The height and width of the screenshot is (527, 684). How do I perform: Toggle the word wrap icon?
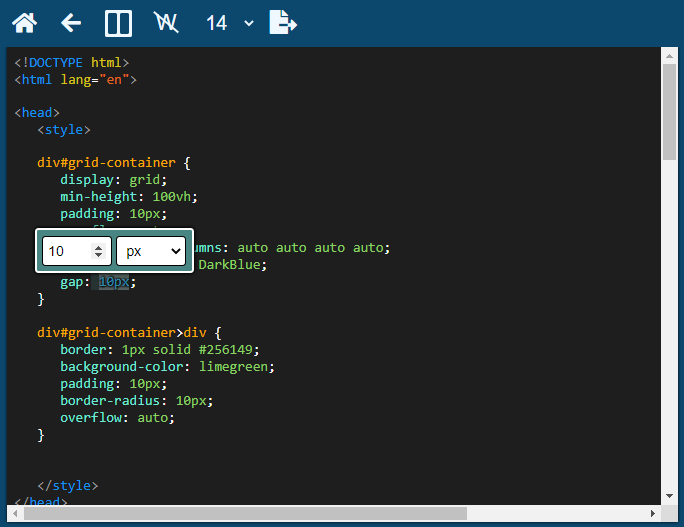tap(166, 23)
